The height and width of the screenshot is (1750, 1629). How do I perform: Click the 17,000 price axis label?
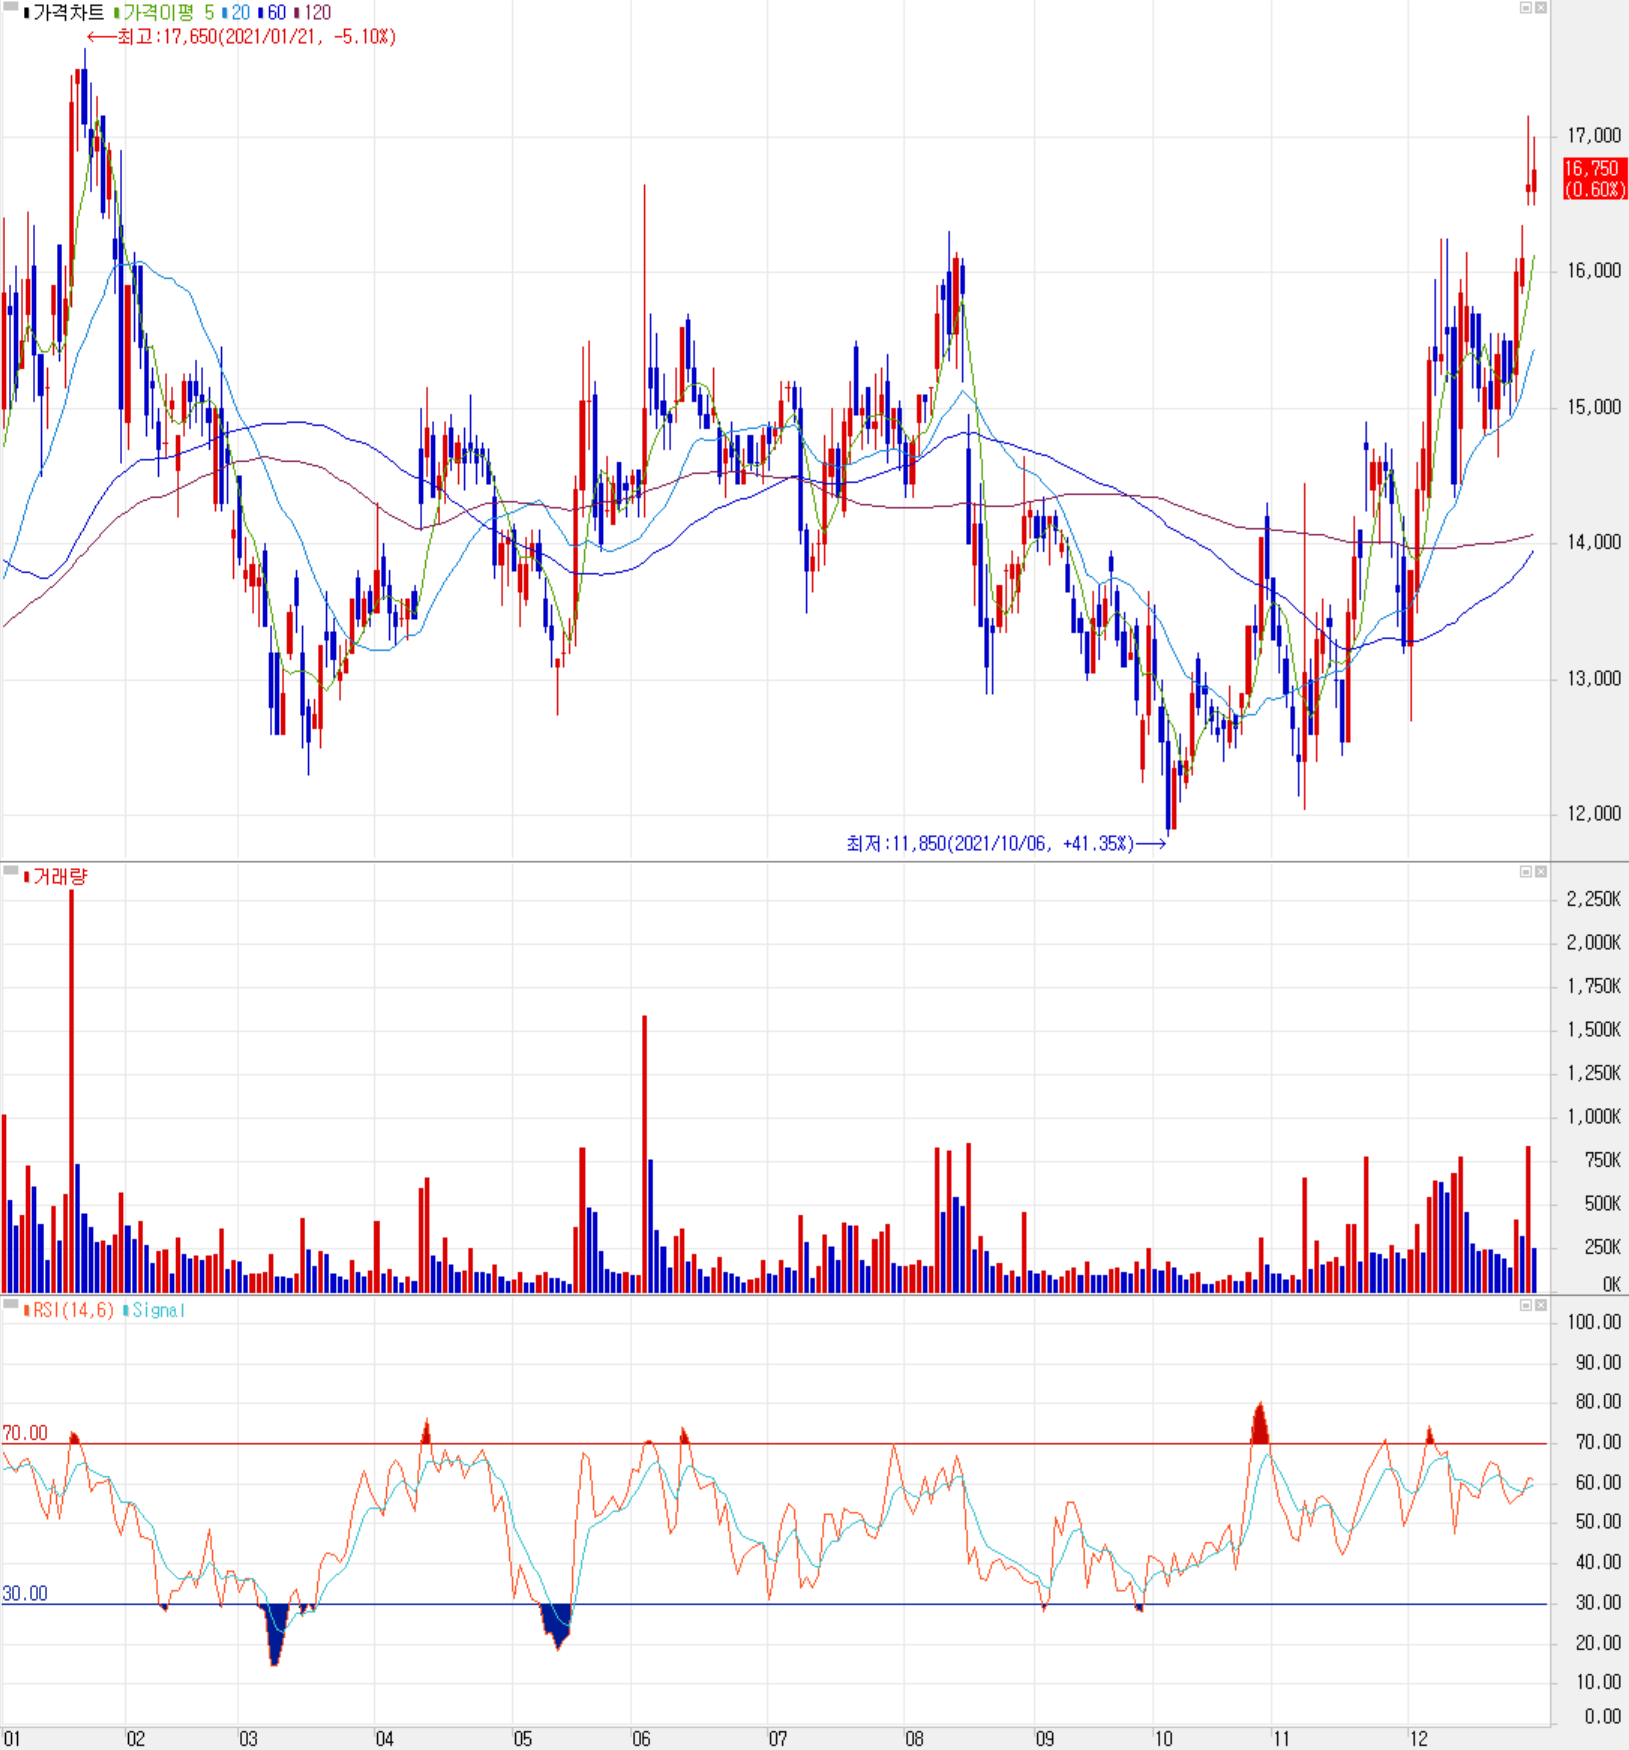(1594, 135)
